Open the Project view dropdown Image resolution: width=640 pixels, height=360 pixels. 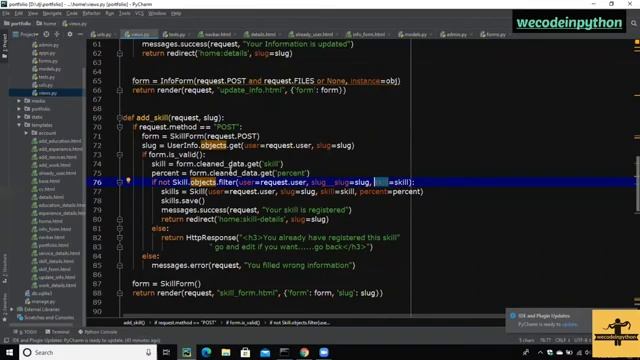pyautogui.click(x=26, y=35)
